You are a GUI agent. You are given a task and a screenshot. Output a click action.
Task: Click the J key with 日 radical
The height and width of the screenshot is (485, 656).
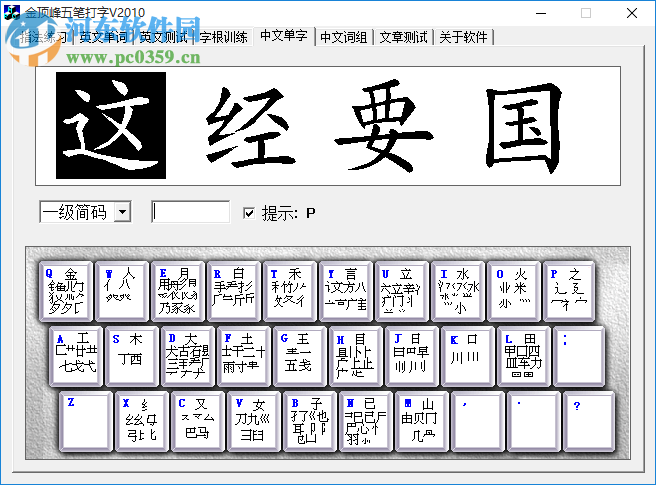coord(413,356)
